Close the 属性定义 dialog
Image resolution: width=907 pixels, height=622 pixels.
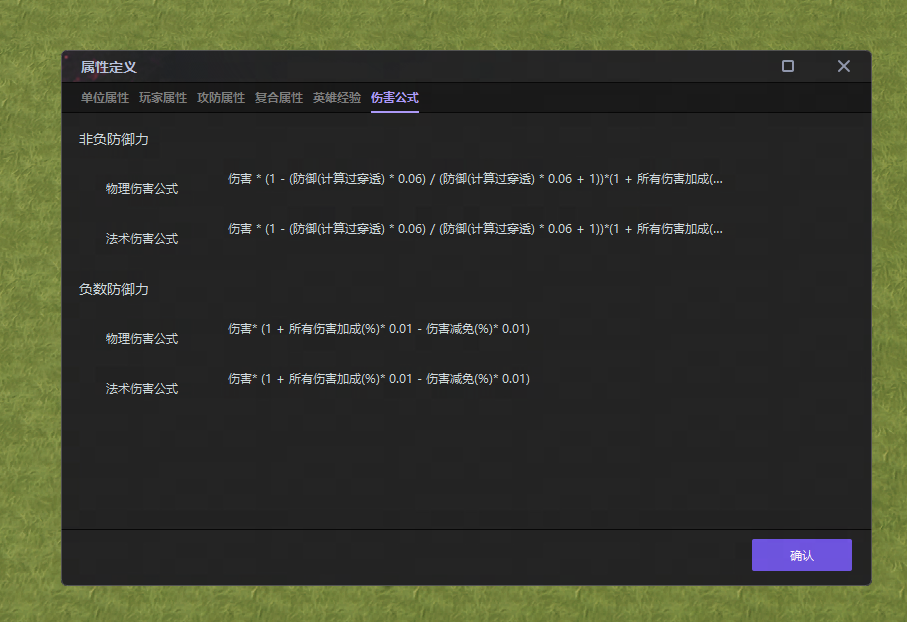[x=843, y=66]
